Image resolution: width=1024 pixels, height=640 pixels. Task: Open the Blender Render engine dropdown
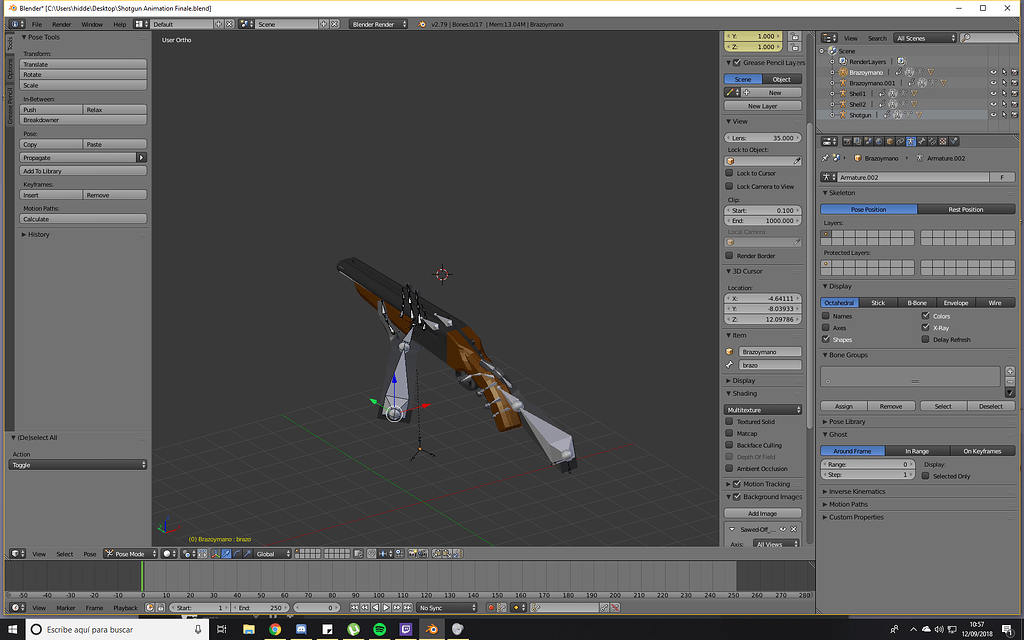[x=378, y=24]
